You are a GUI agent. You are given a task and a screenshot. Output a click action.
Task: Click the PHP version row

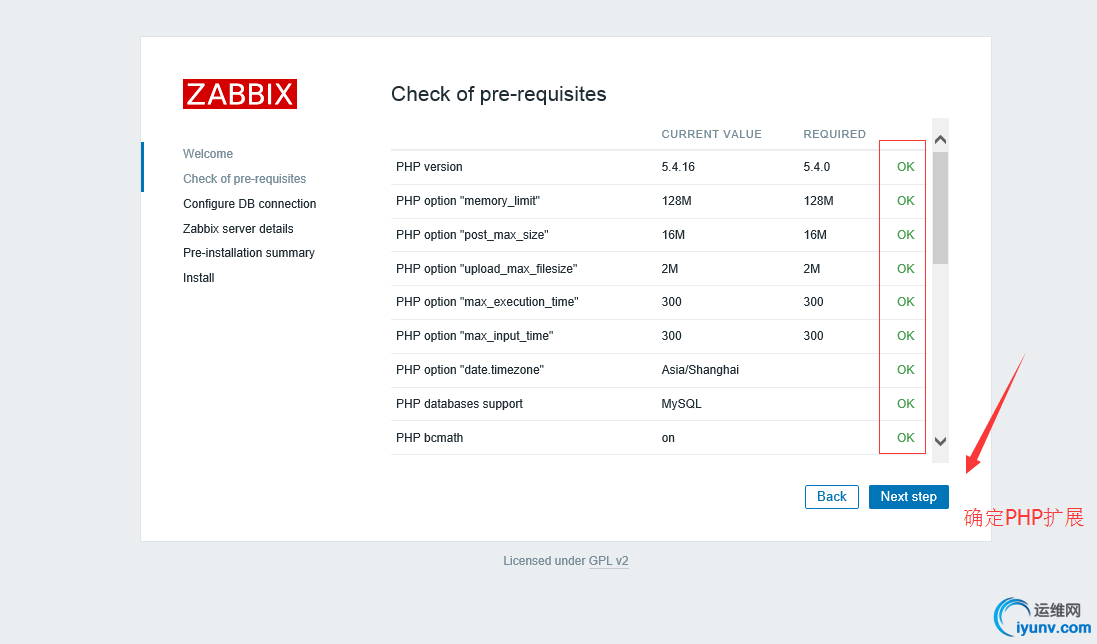[x=658, y=167]
